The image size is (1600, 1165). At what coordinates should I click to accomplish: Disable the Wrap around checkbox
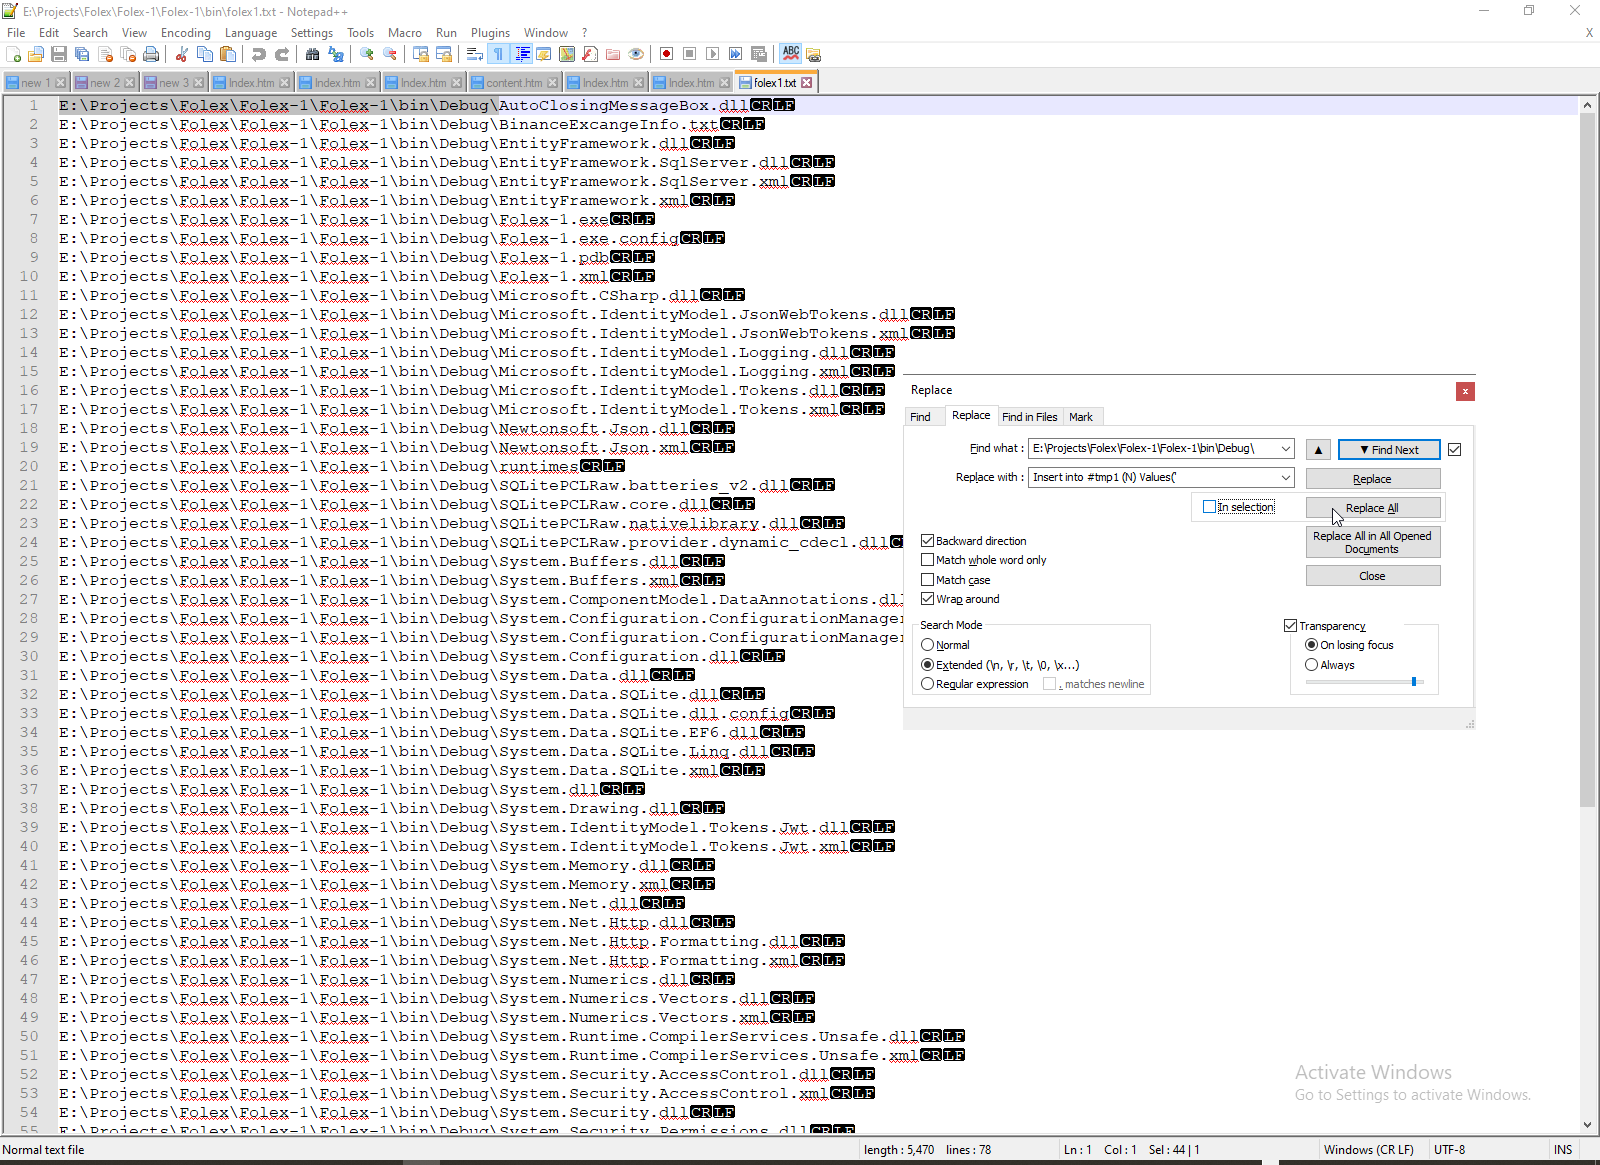[x=927, y=599]
